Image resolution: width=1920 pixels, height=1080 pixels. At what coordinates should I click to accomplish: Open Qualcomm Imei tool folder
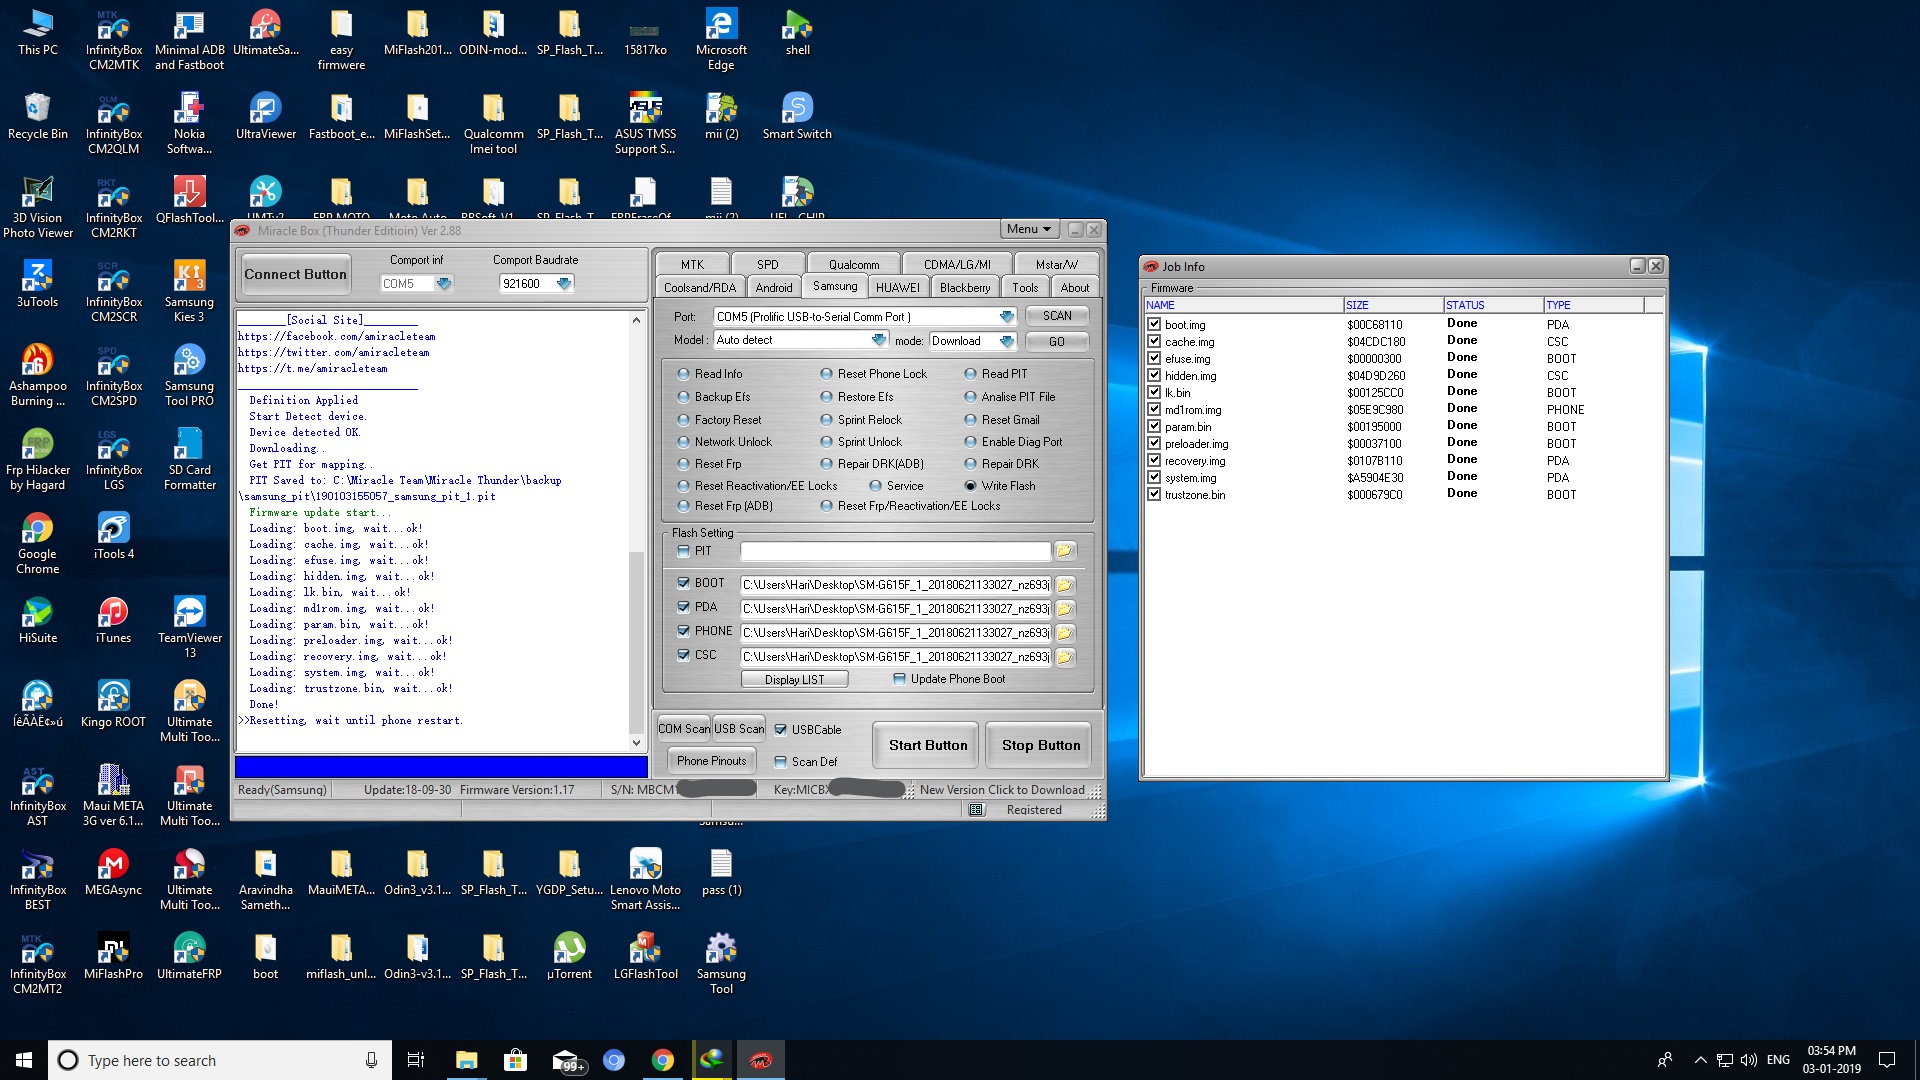pyautogui.click(x=493, y=124)
